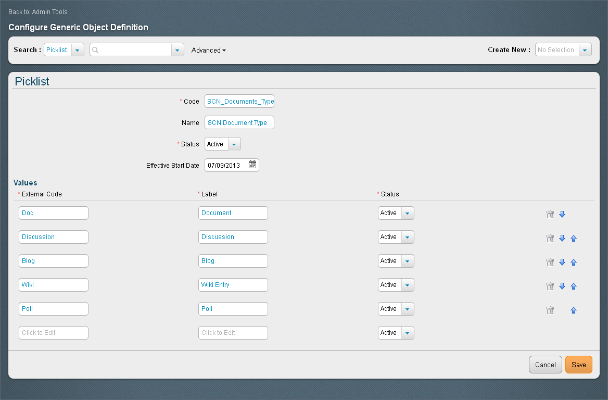Delete the Doc value row

(x=550, y=214)
